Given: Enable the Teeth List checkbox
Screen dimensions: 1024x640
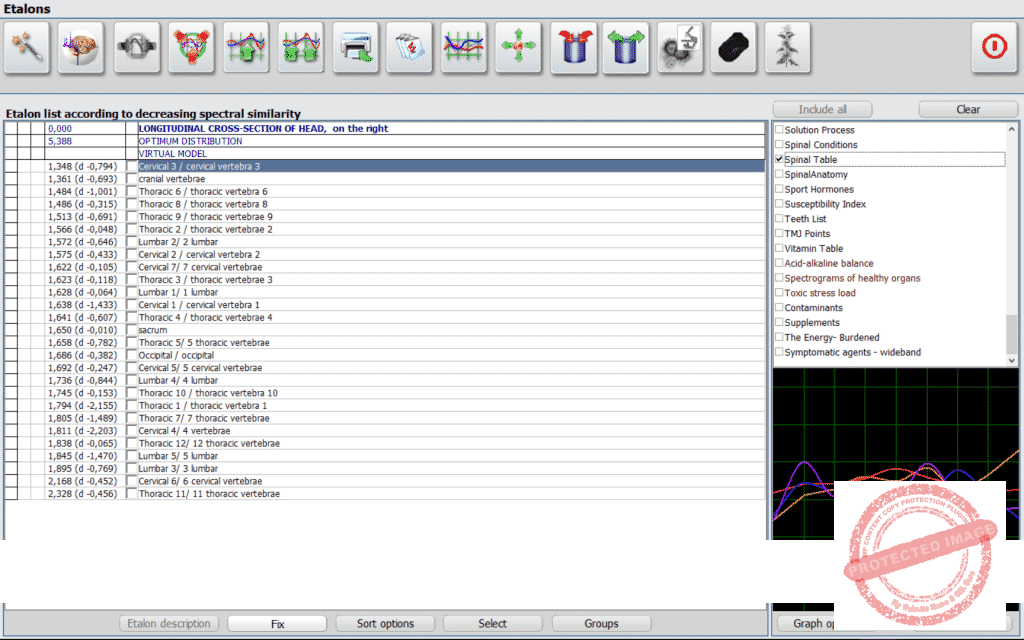Looking at the screenshot, I should (780, 219).
